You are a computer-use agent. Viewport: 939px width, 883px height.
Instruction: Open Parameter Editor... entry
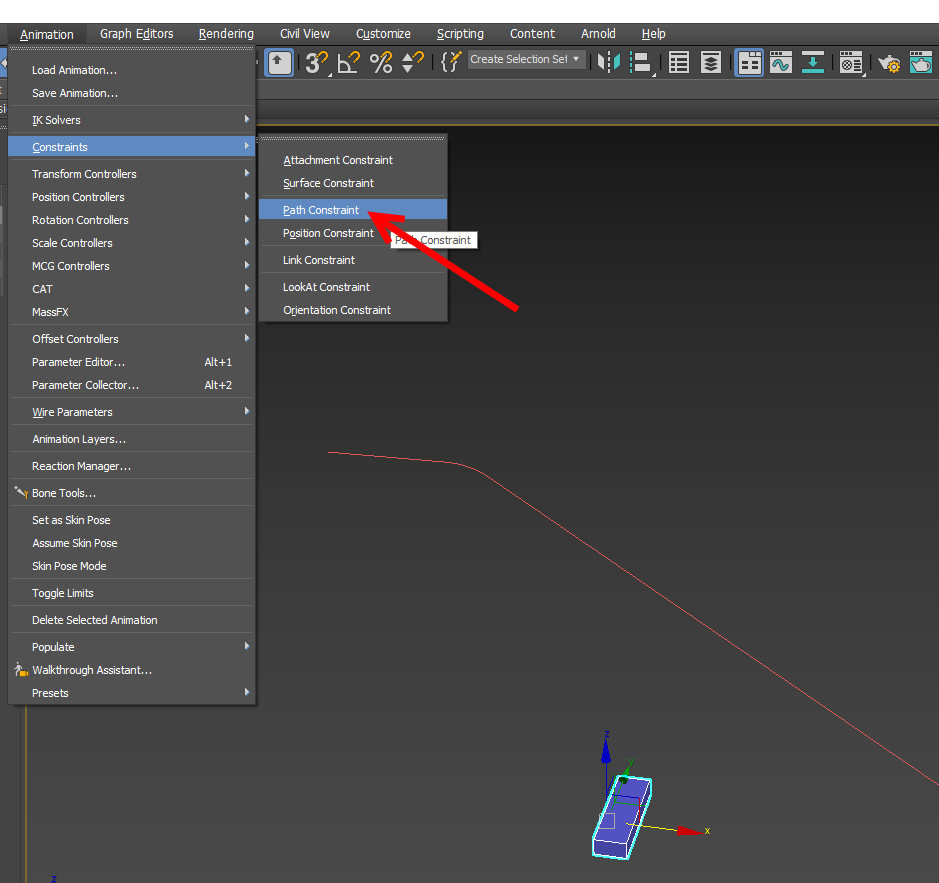coord(132,362)
